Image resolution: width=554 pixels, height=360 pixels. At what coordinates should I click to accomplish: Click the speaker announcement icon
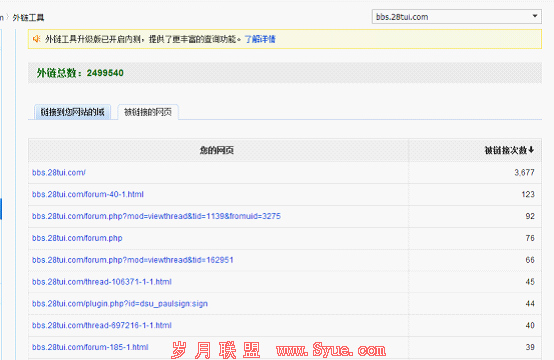pyautogui.click(x=36, y=39)
